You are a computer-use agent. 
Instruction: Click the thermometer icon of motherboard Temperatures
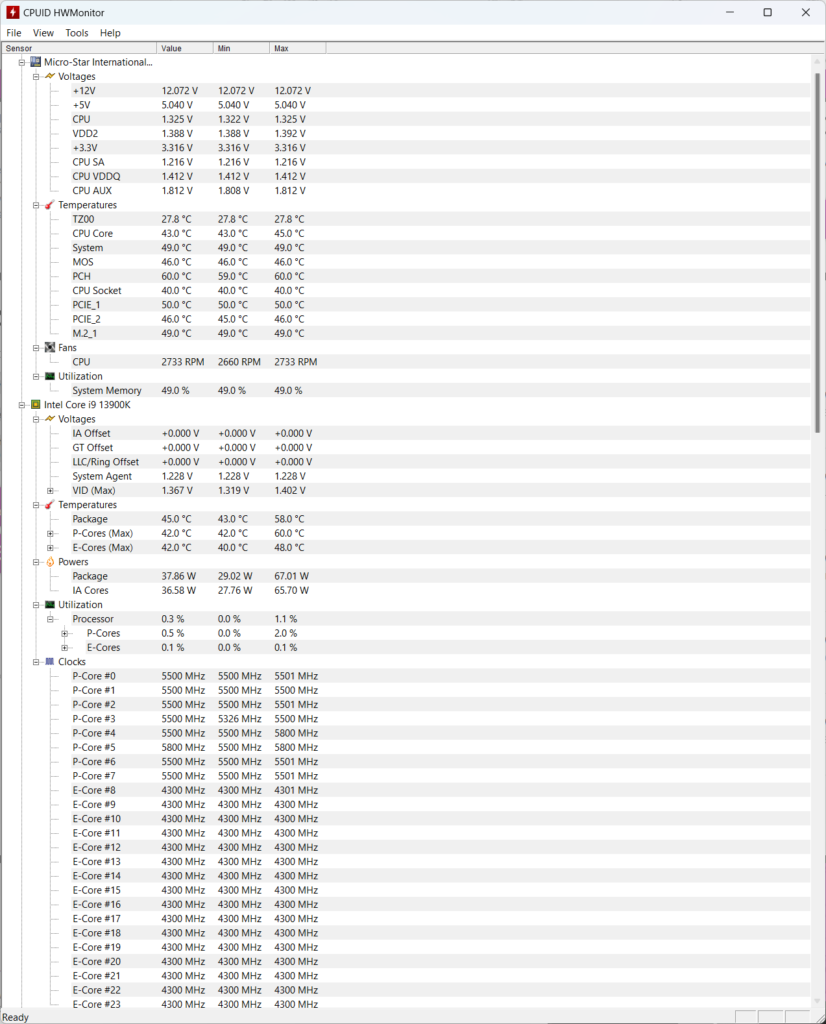pyautogui.click(x=50, y=205)
